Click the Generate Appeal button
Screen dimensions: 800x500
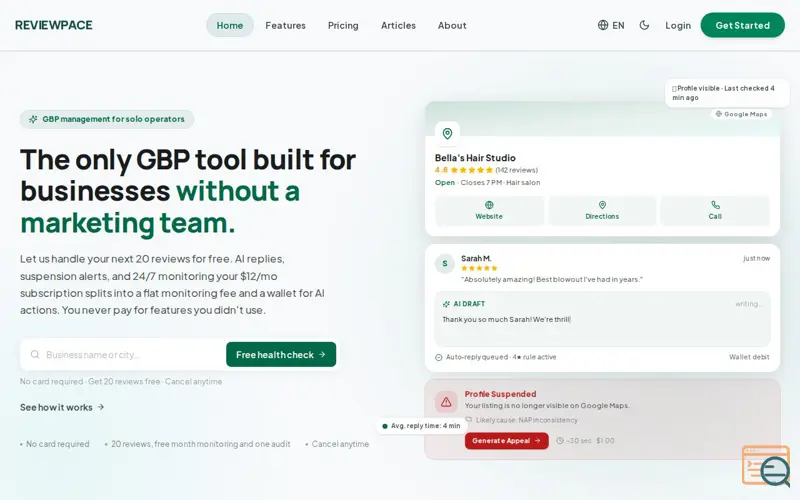click(507, 441)
